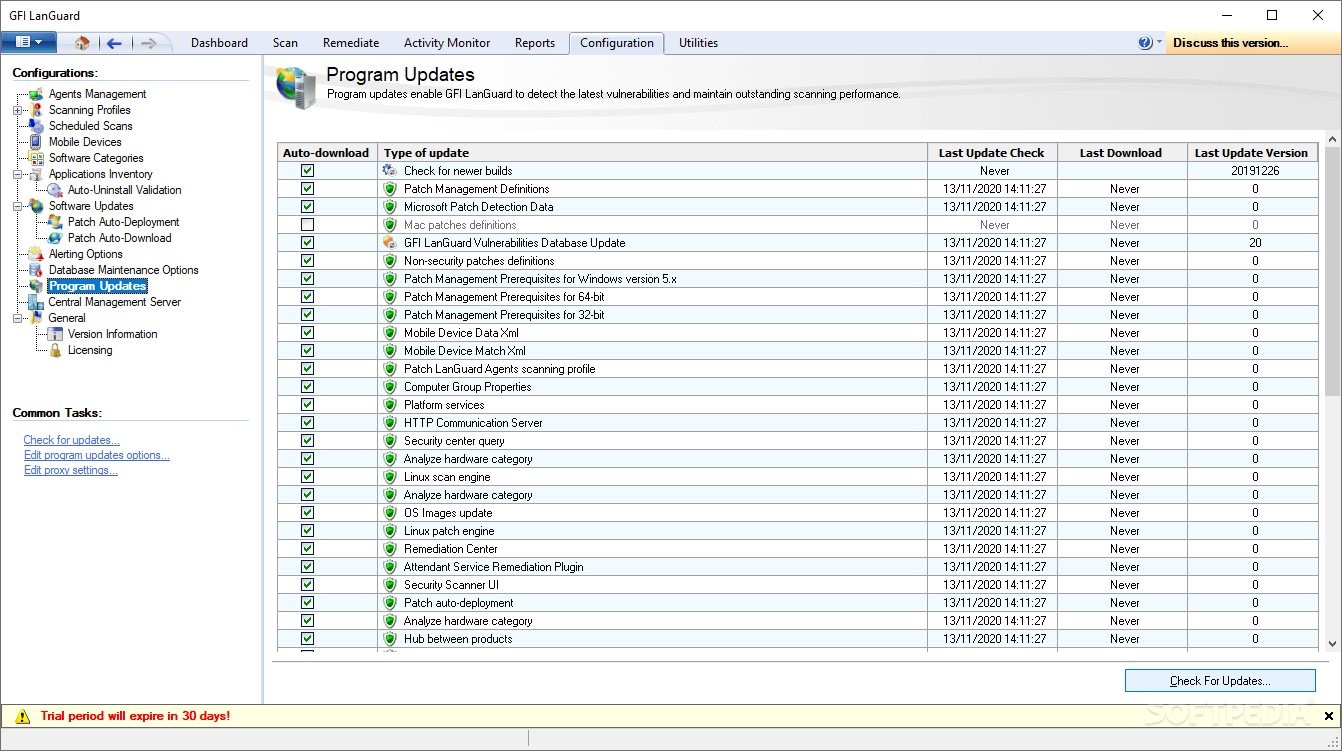Toggle Microsoft Patch Detection Data checkbox
The width and height of the screenshot is (1342, 751).
tap(307, 207)
